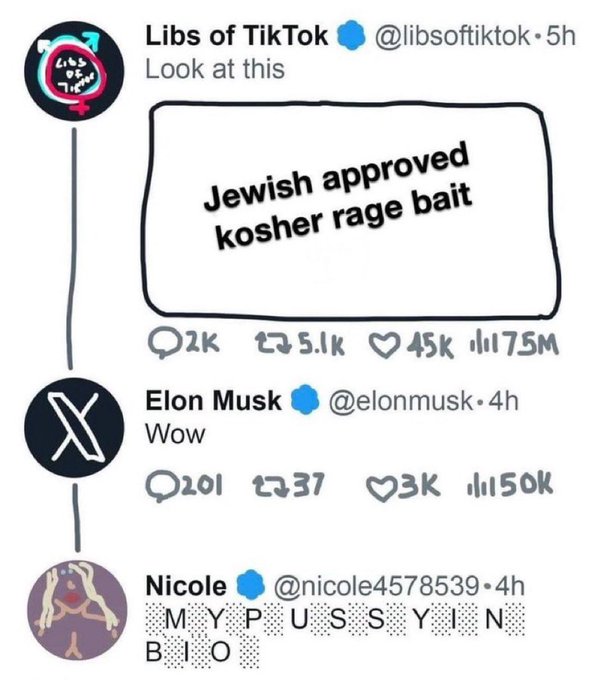Open Libs of TikTok profile avatar

[68, 68]
